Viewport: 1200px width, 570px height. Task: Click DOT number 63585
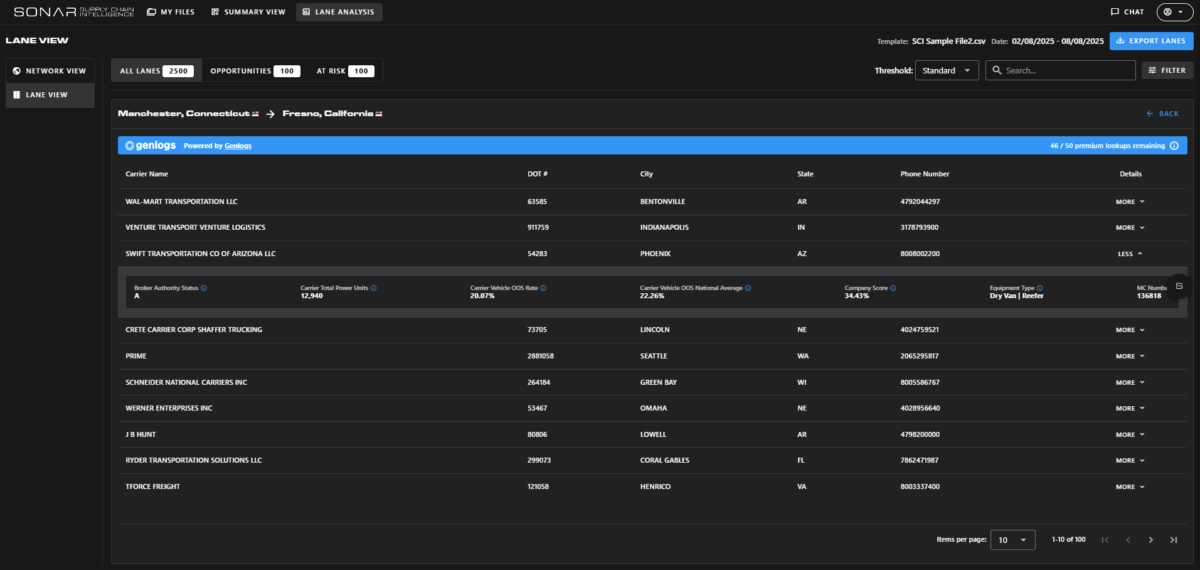coord(537,201)
